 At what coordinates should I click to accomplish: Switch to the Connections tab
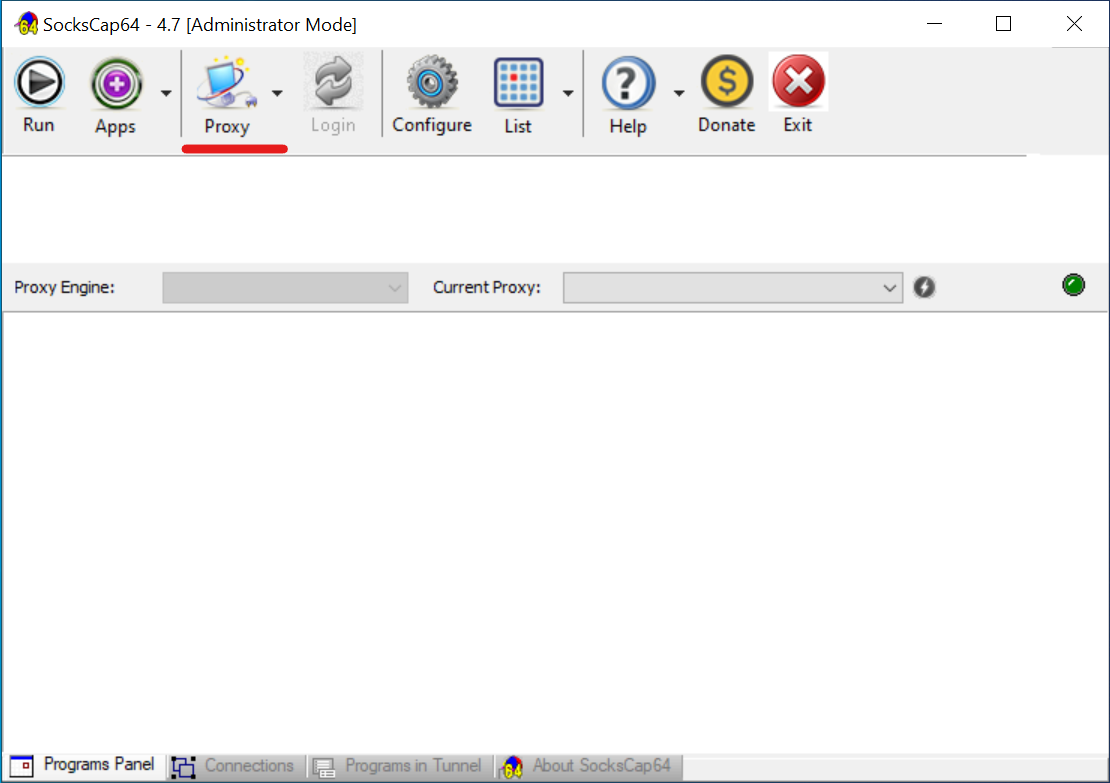pos(236,766)
